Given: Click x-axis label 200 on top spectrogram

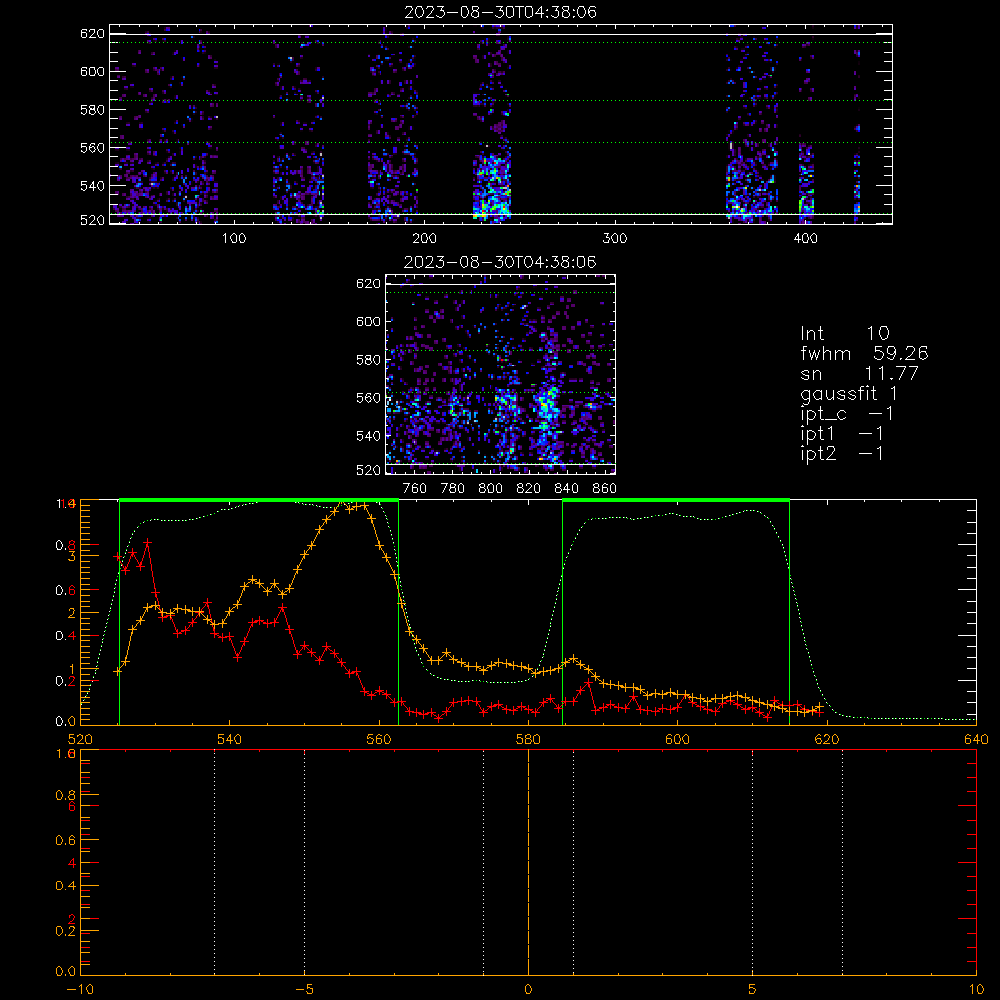Looking at the screenshot, I should click(424, 238).
